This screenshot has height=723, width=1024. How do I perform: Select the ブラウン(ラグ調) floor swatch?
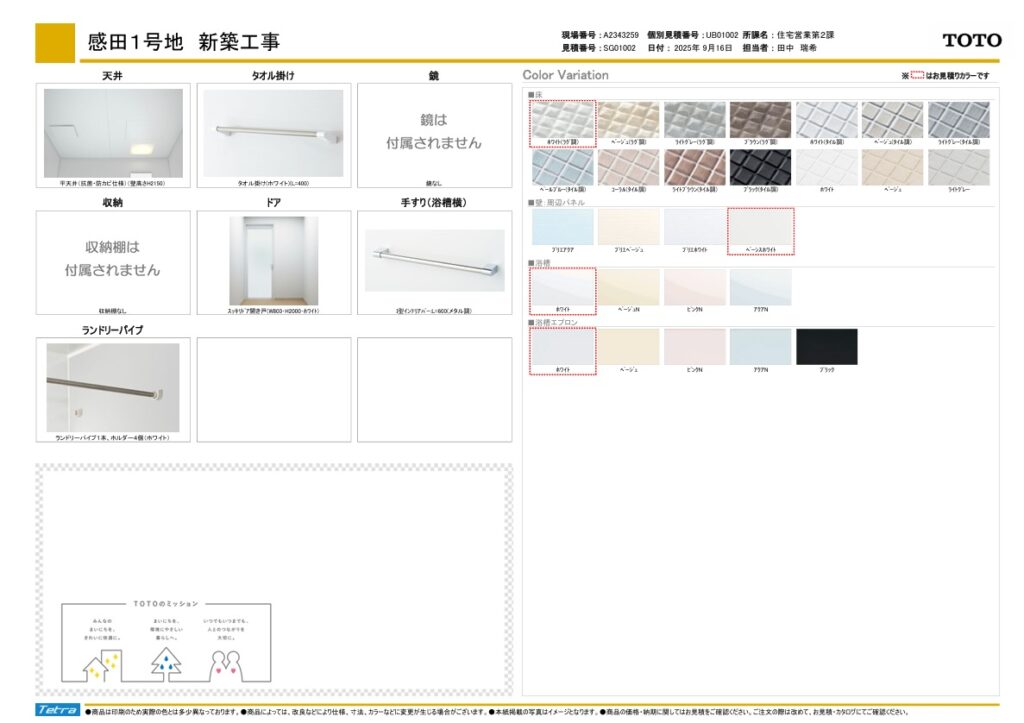(759, 120)
